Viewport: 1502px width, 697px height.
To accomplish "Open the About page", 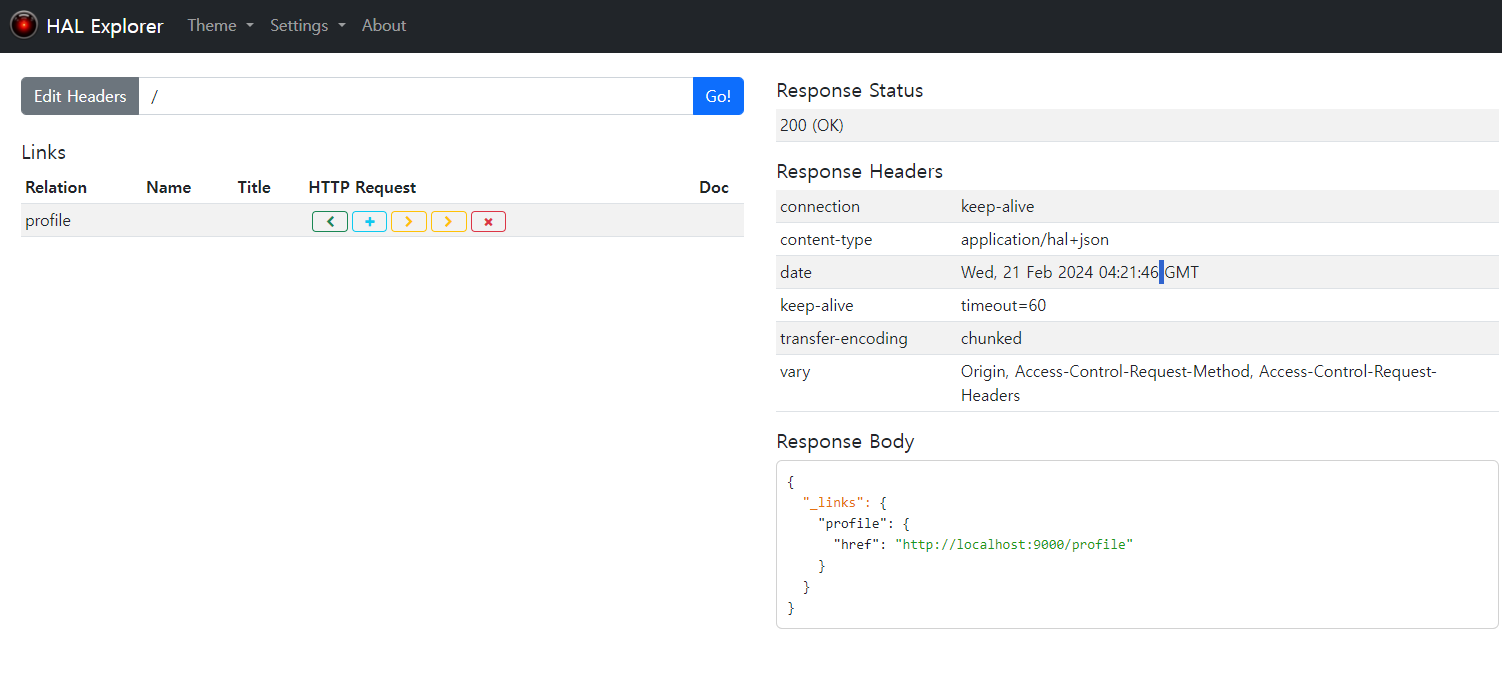I will pos(384,26).
